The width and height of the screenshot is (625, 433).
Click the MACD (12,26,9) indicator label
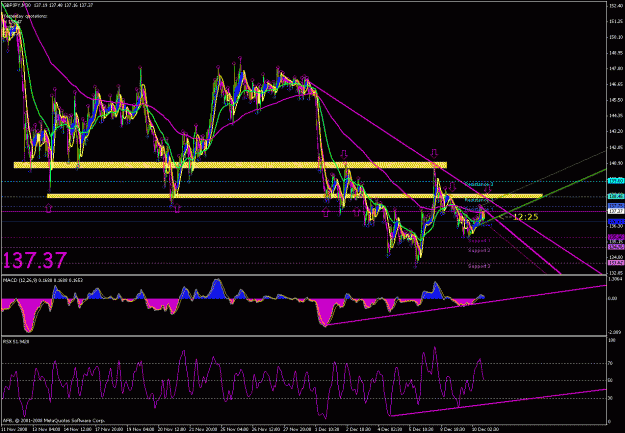43,280
